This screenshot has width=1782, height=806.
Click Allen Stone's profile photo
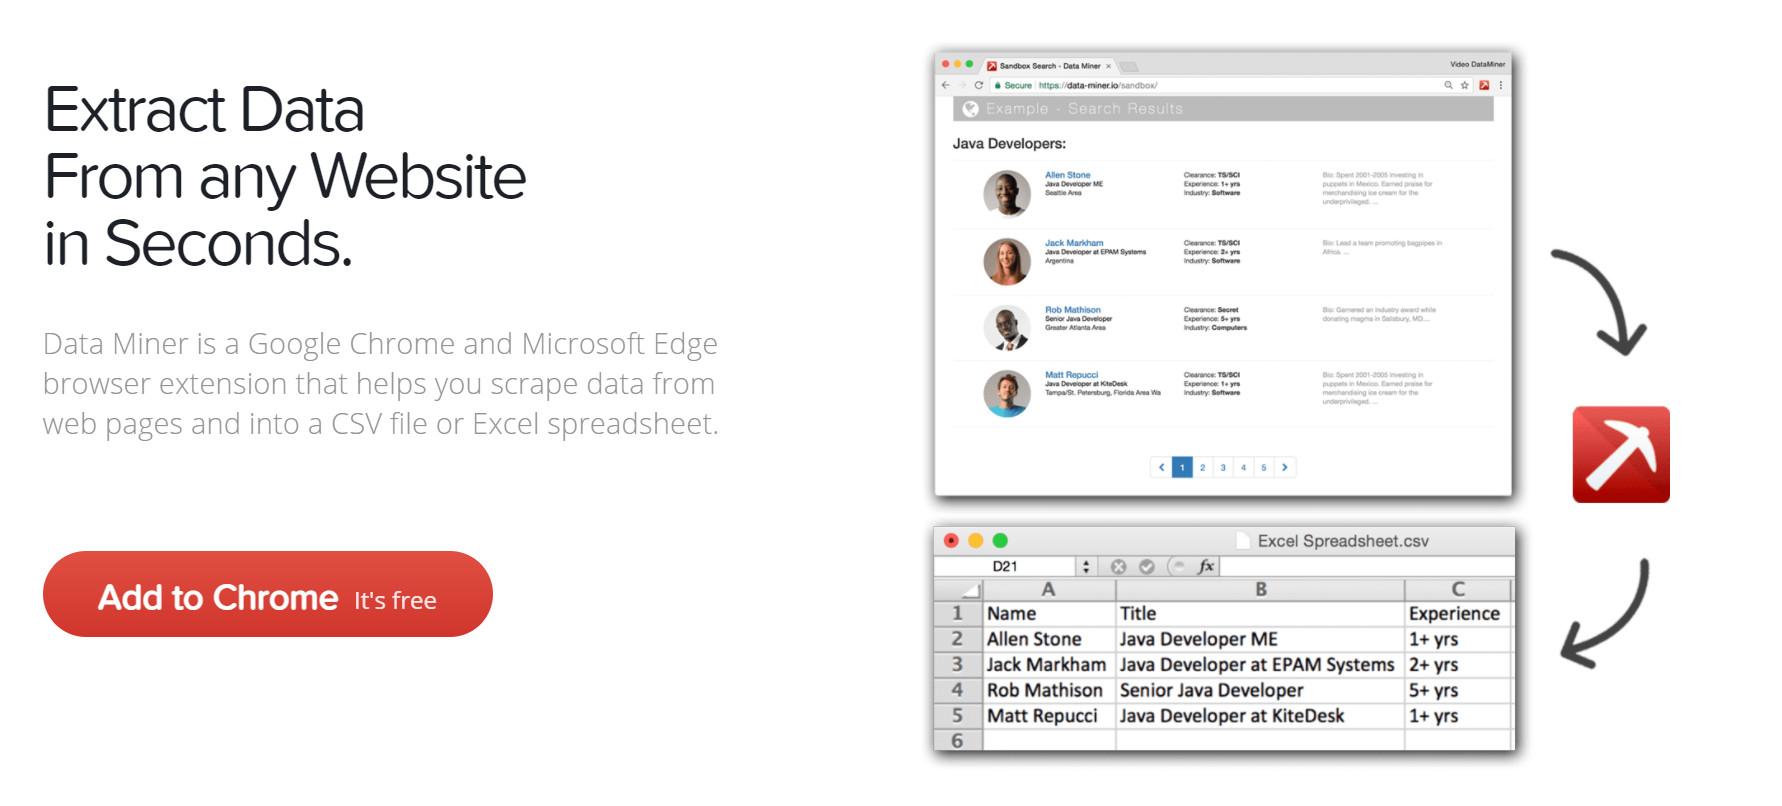pyautogui.click(x=1007, y=193)
